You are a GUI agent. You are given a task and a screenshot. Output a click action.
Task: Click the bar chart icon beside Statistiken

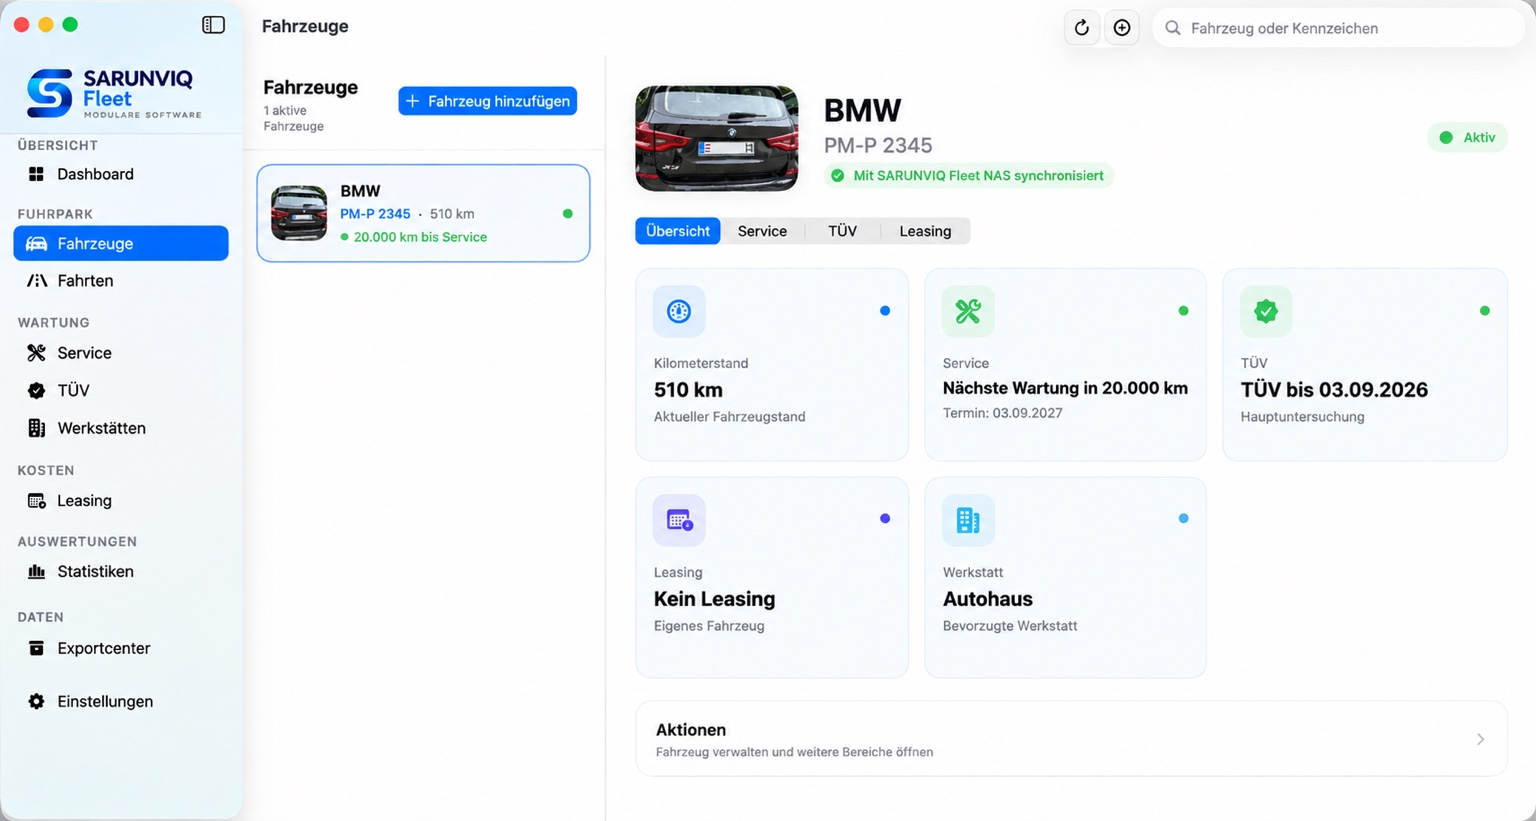(36, 572)
